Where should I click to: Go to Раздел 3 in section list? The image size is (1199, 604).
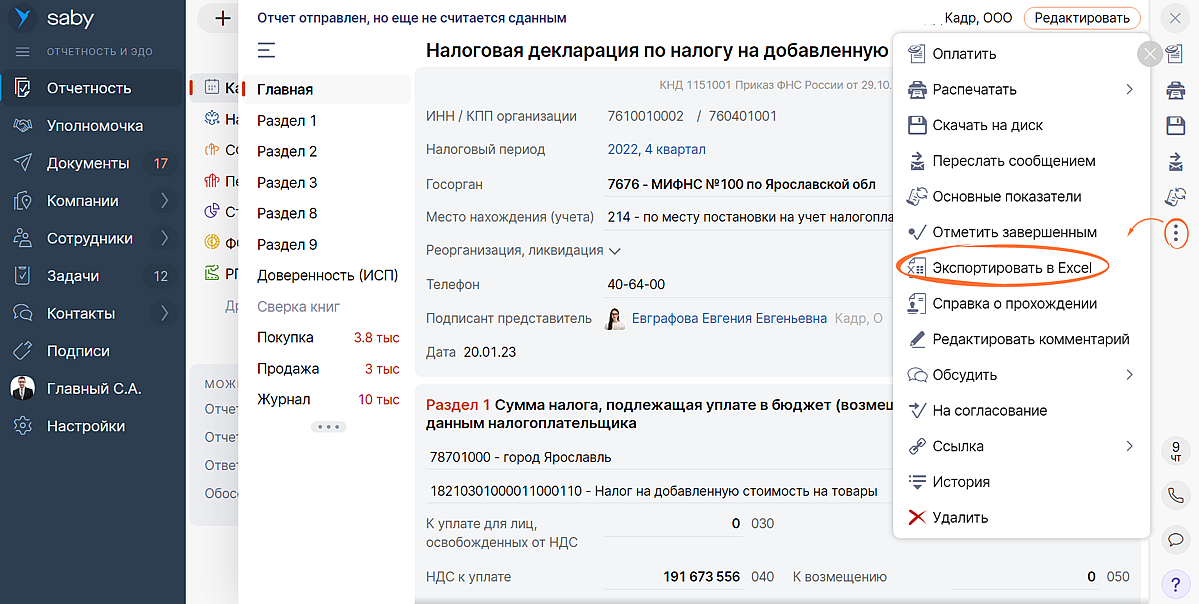pos(287,182)
